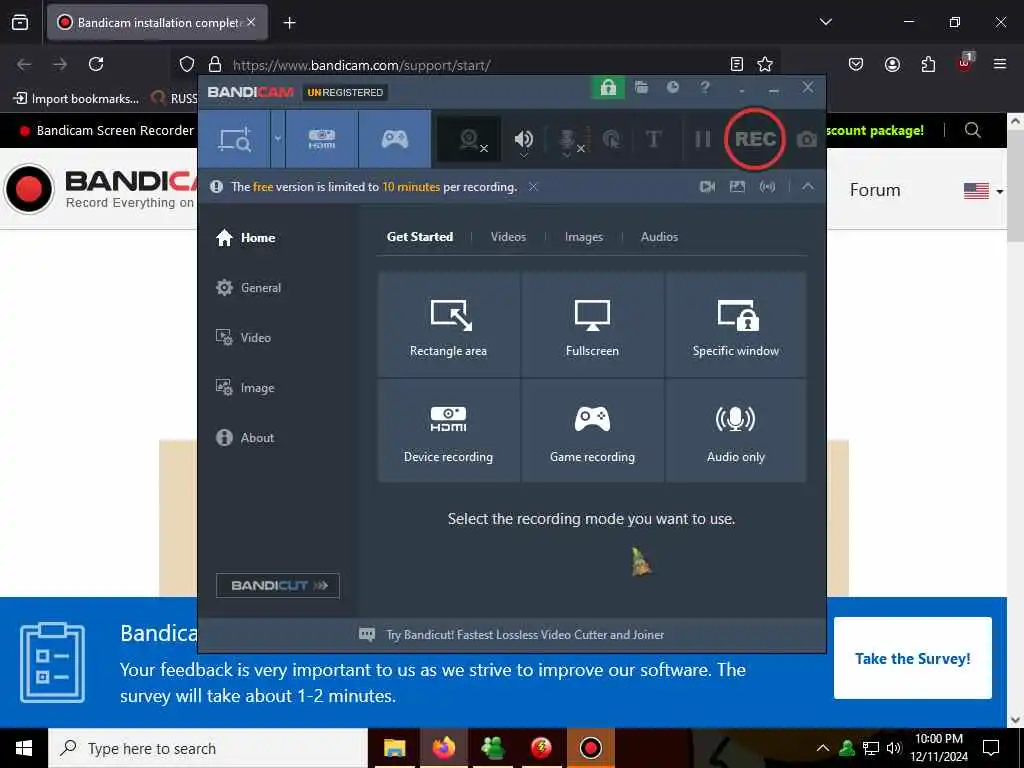Click the pause recording button
Image resolution: width=1024 pixels, height=768 pixels.
703,139
